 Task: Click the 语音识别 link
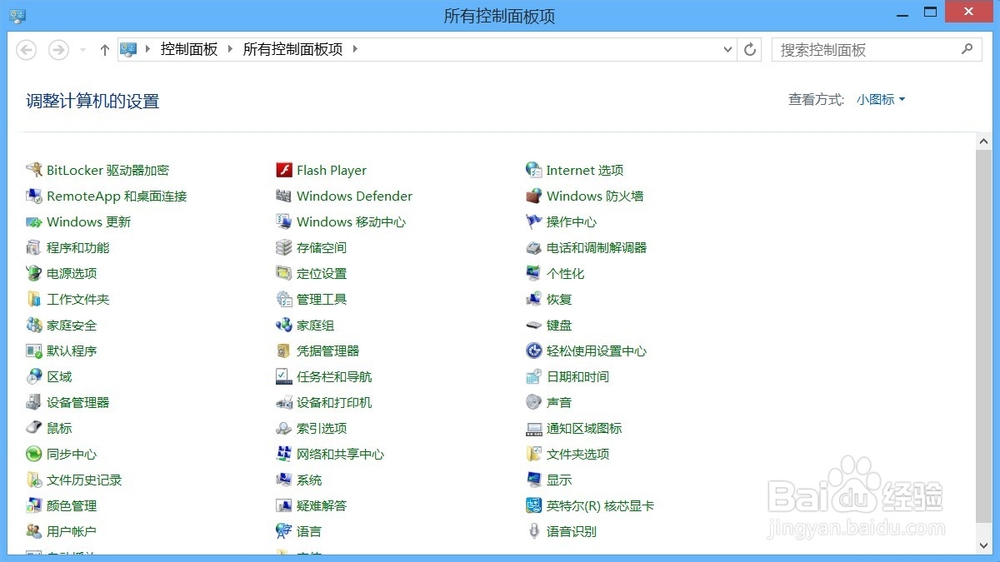(x=571, y=531)
